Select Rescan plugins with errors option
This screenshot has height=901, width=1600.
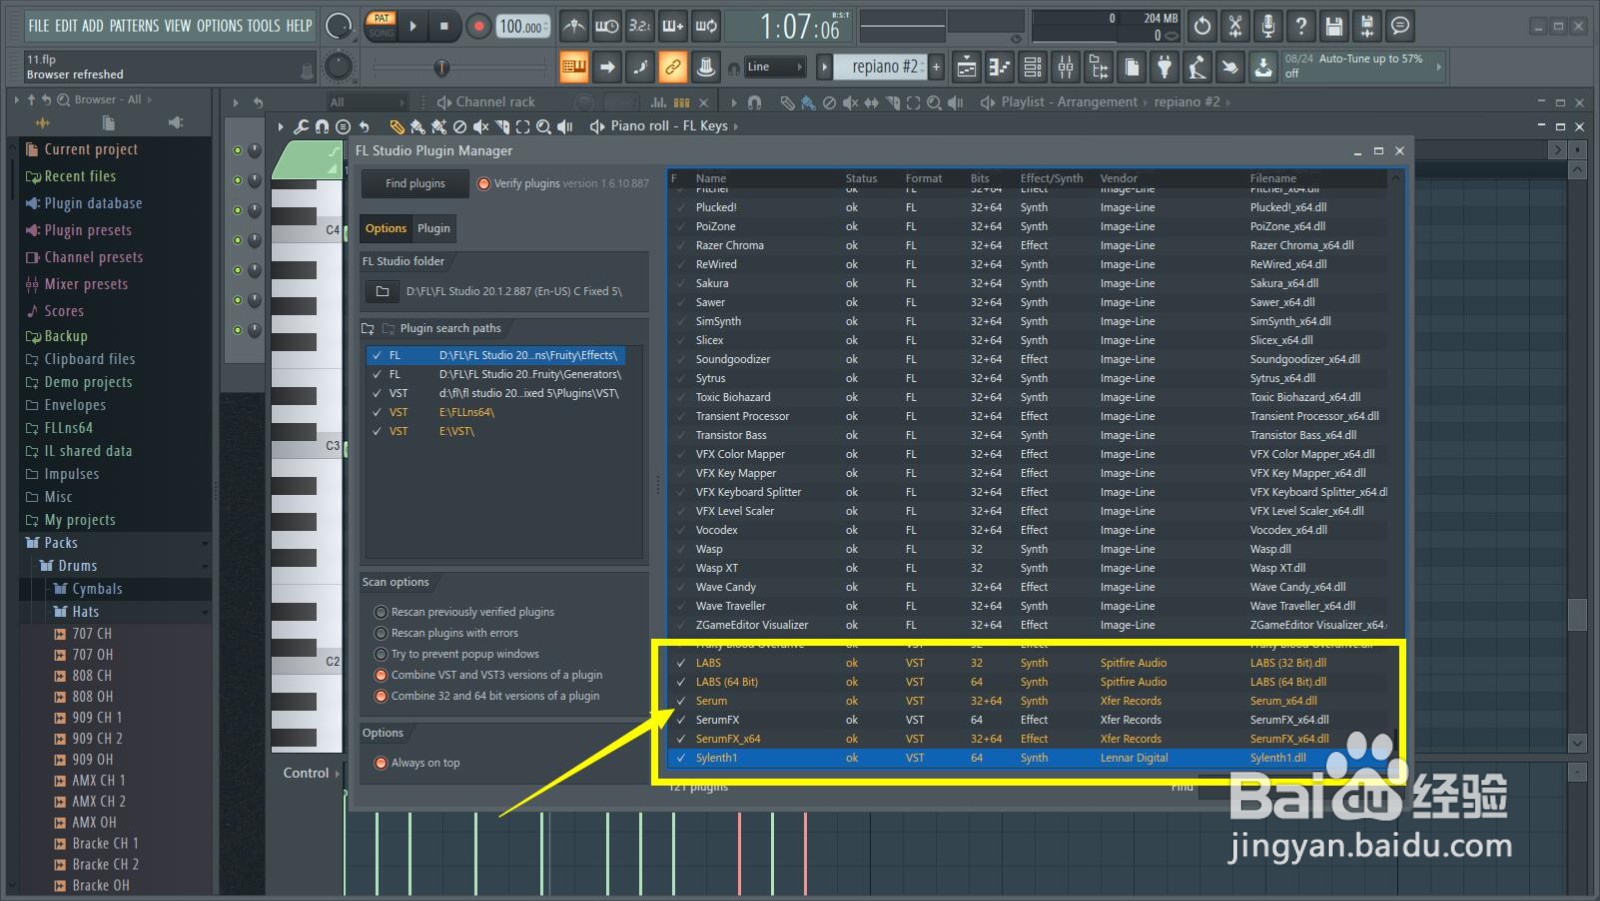[x=381, y=633]
